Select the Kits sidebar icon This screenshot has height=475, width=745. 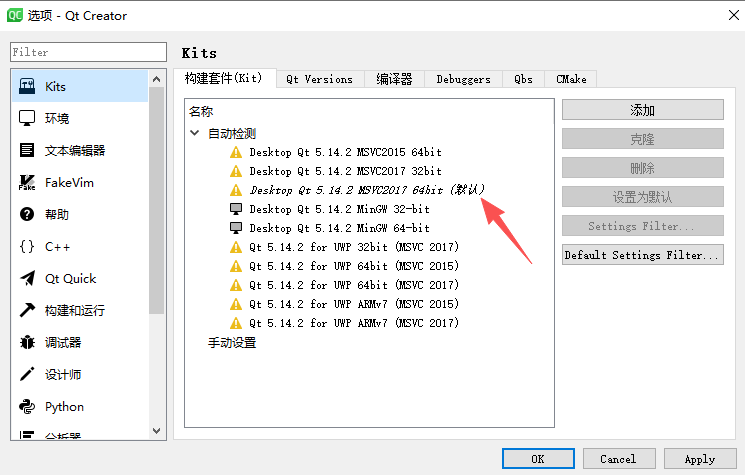pos(27,86)
